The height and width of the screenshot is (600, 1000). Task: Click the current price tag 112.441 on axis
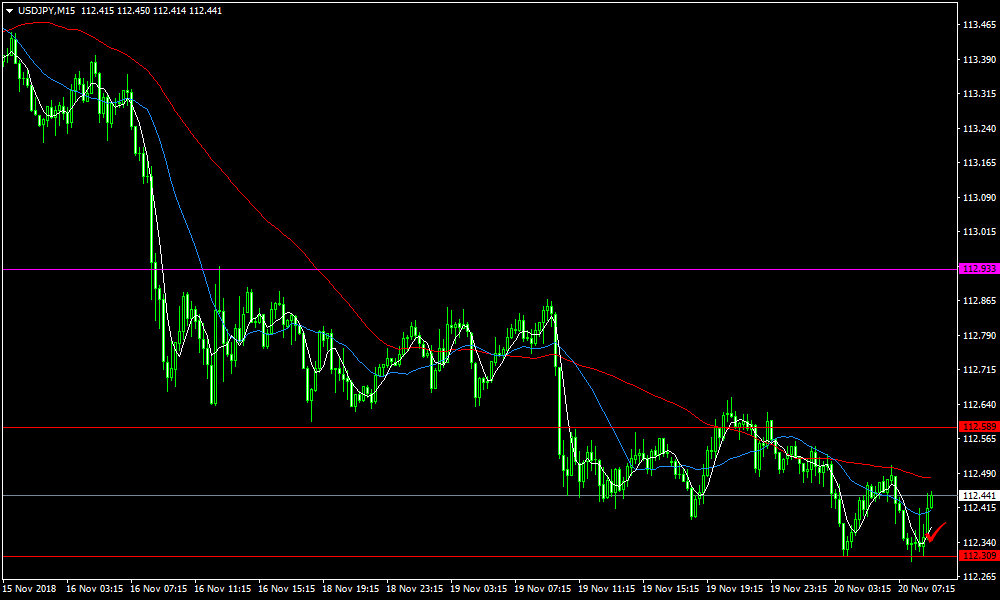pos(978,495)
